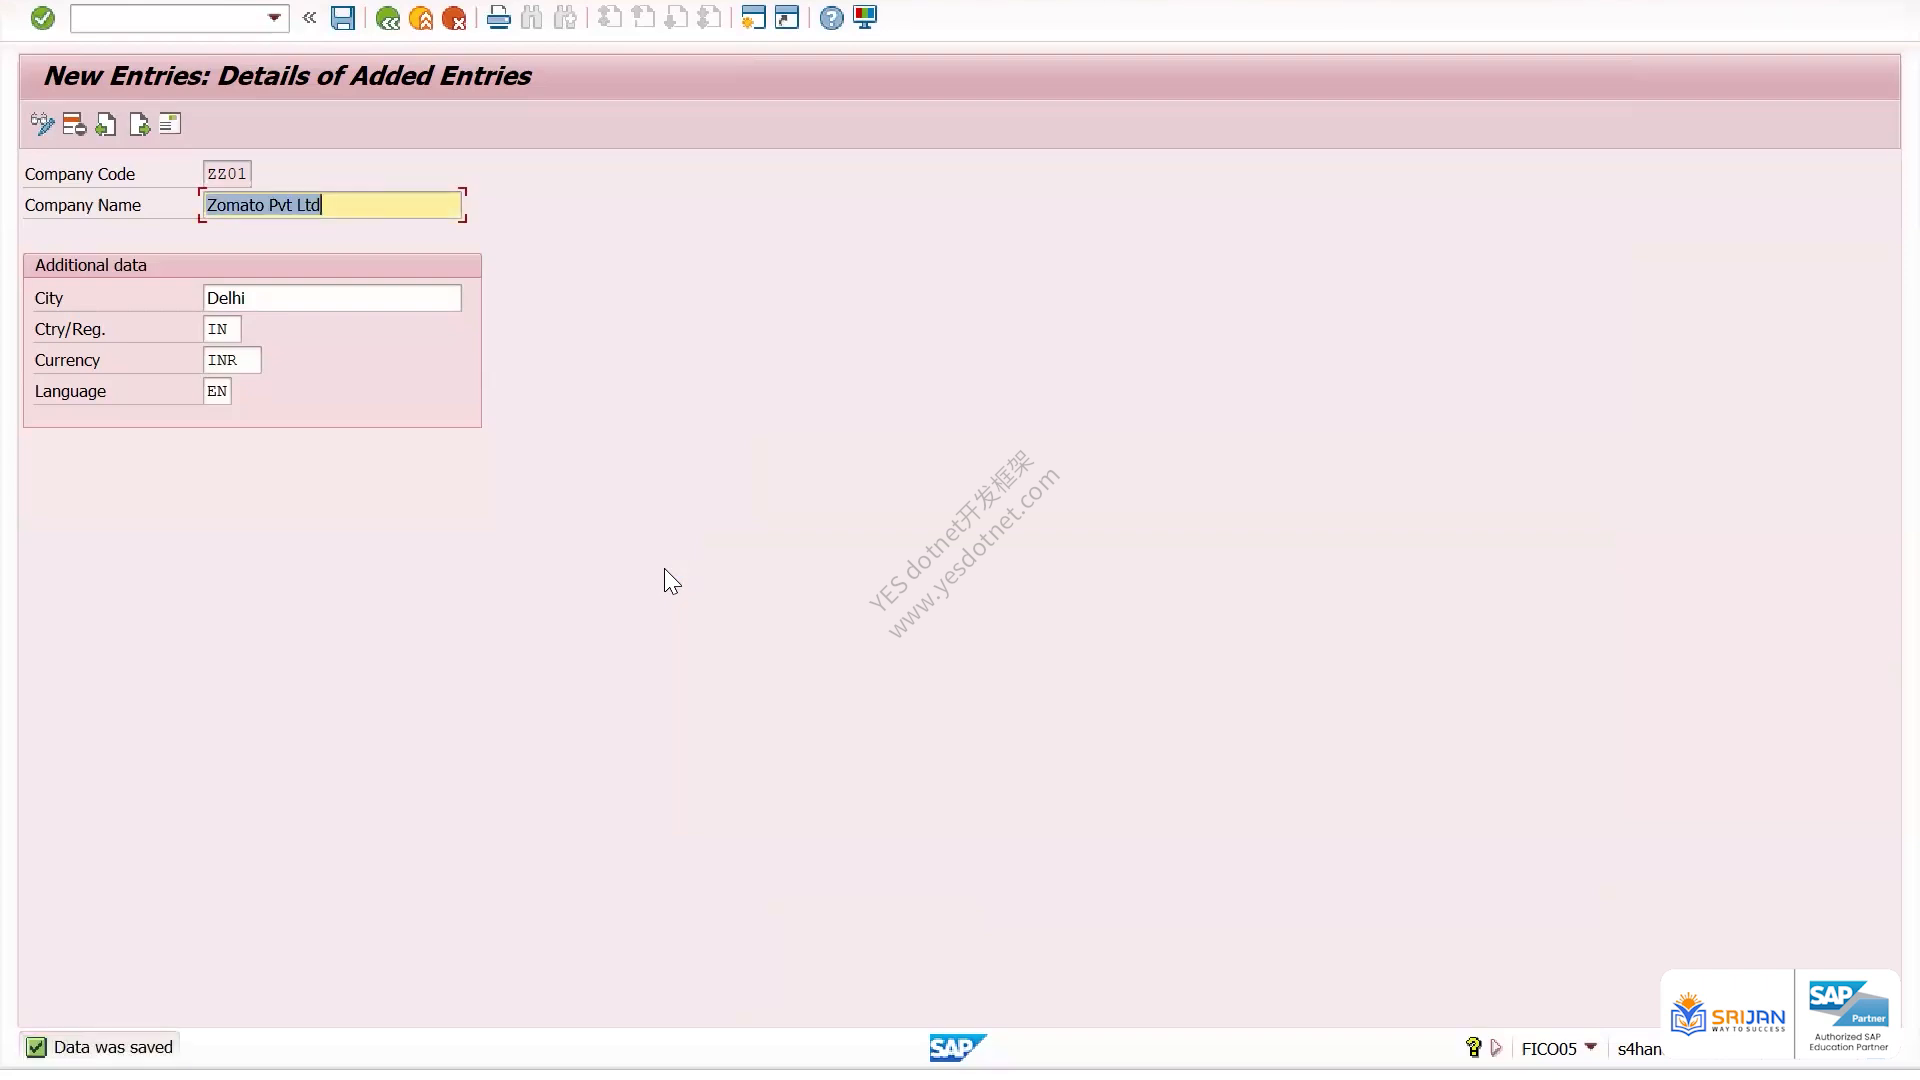Click the orange Exit icon
Screen dimensions: 1920x1080
421,18
